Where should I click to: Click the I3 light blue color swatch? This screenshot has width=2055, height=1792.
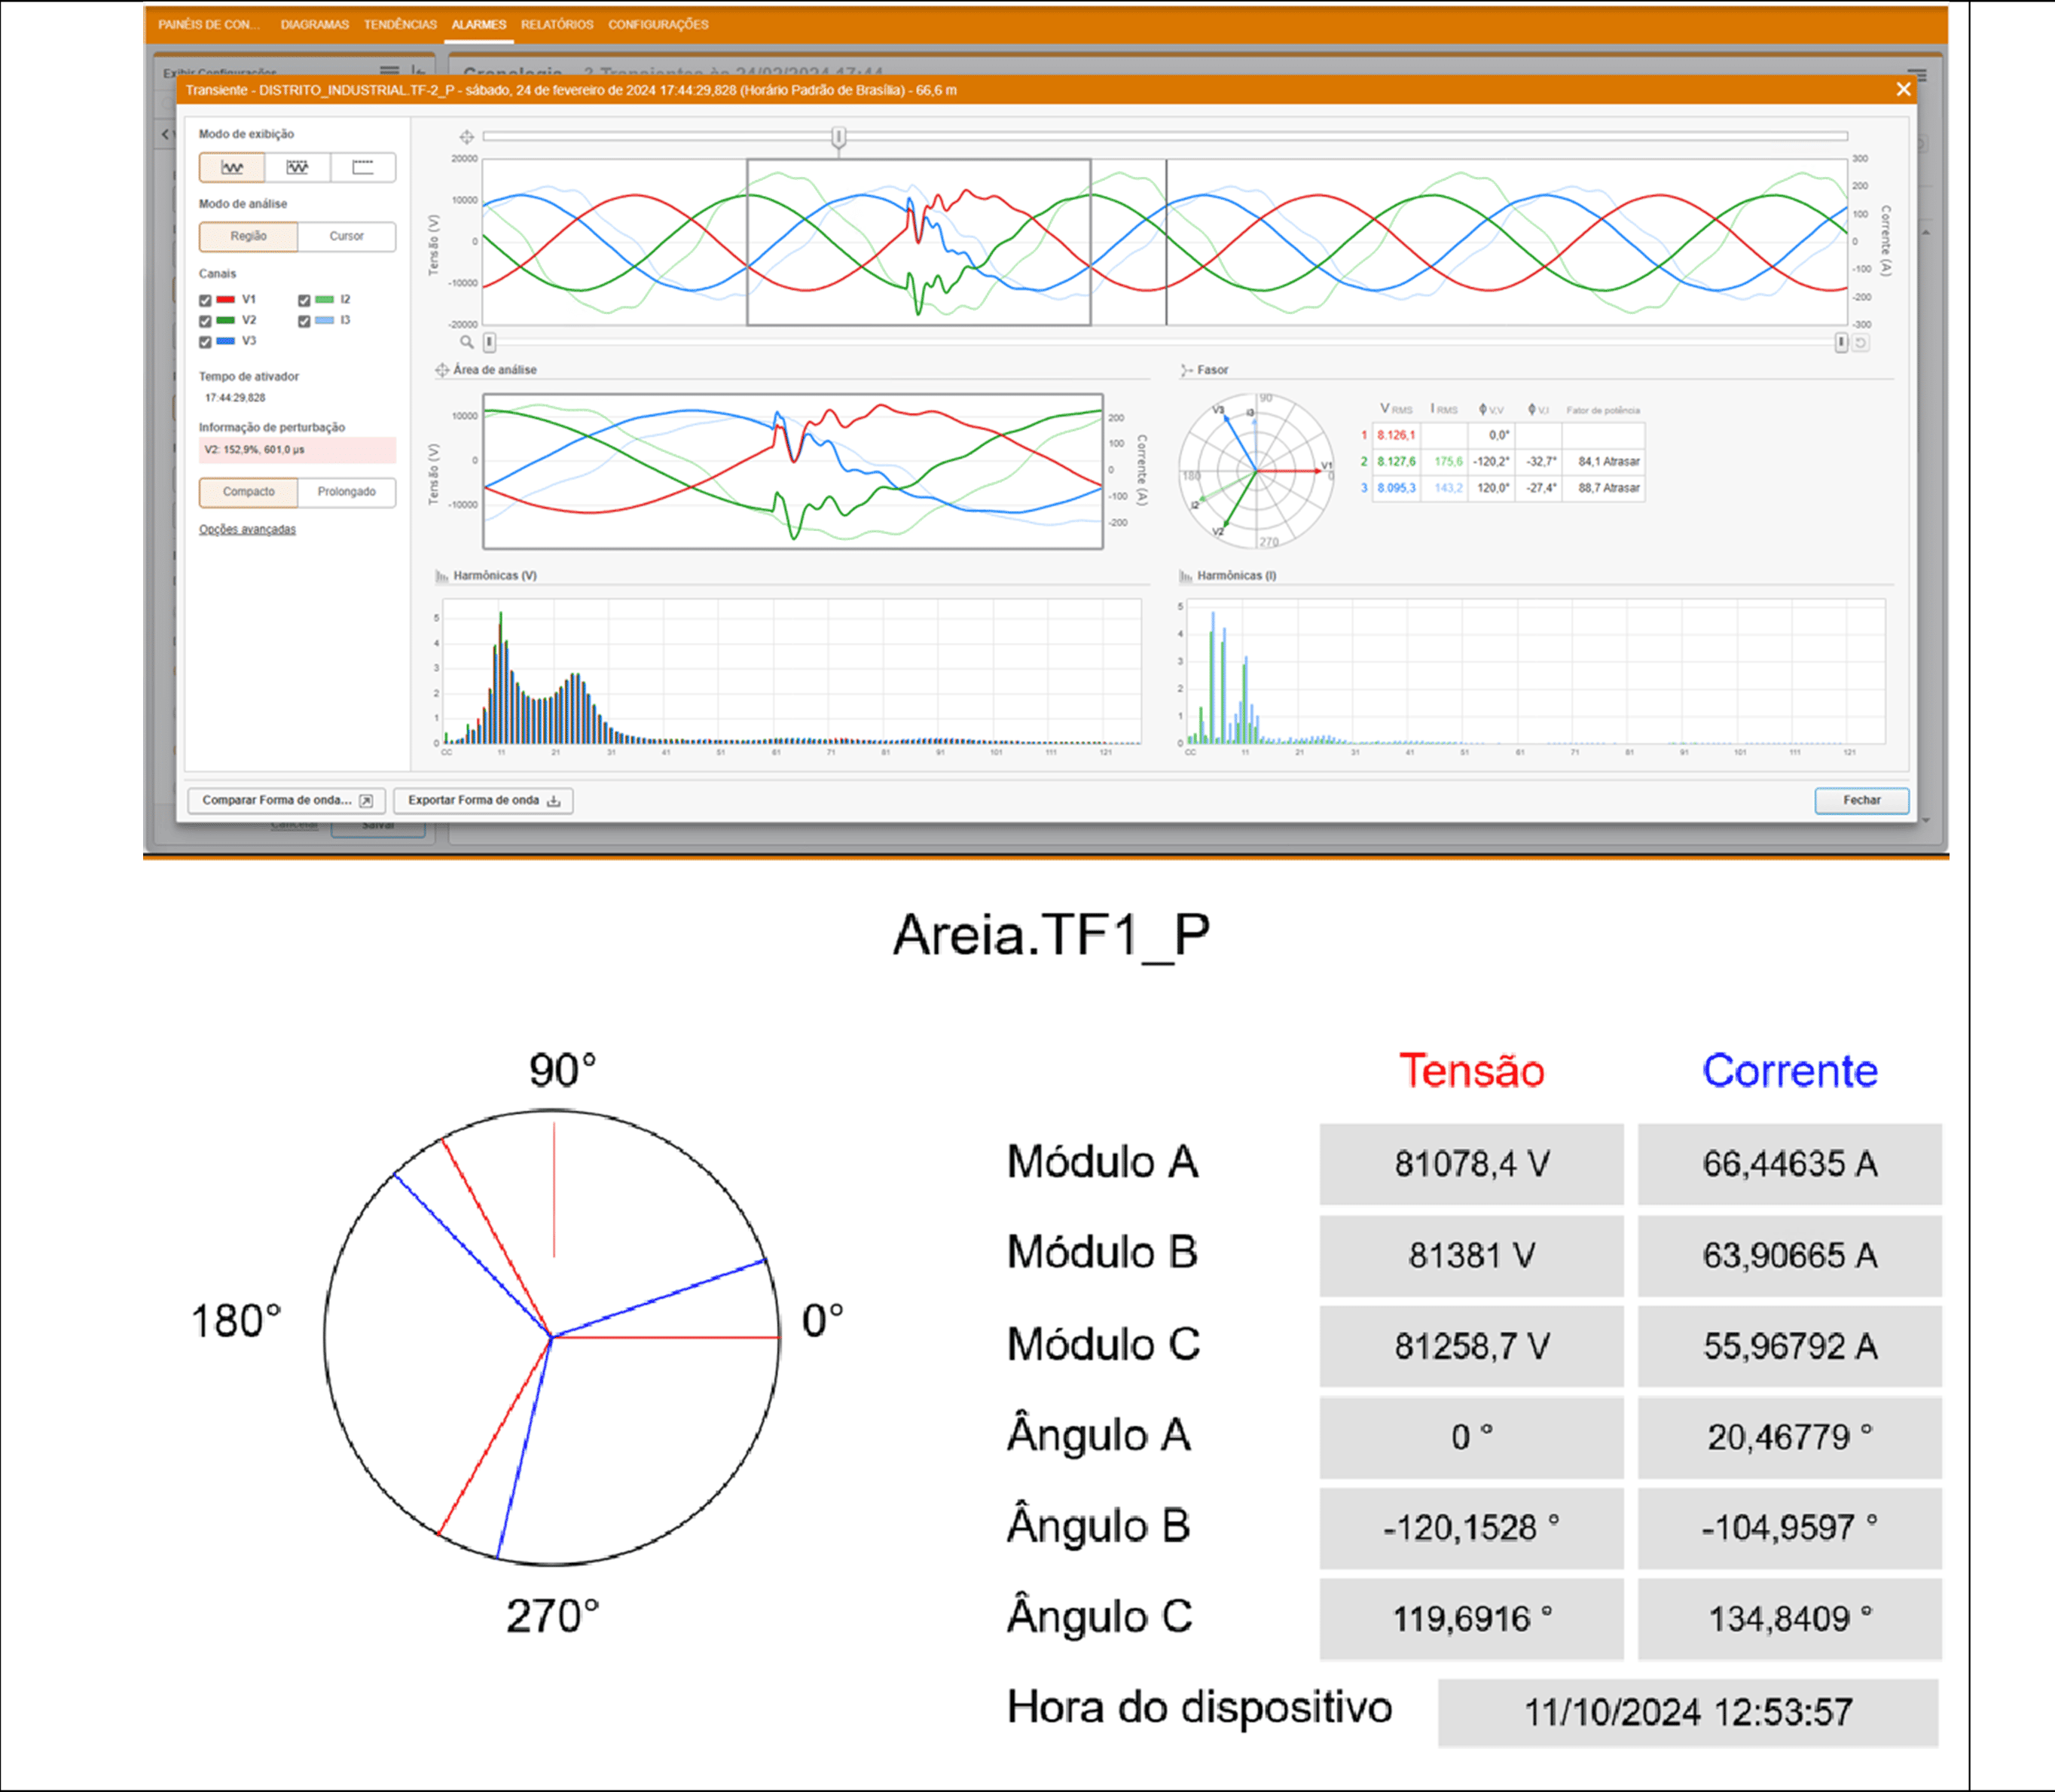pos(325,321)
